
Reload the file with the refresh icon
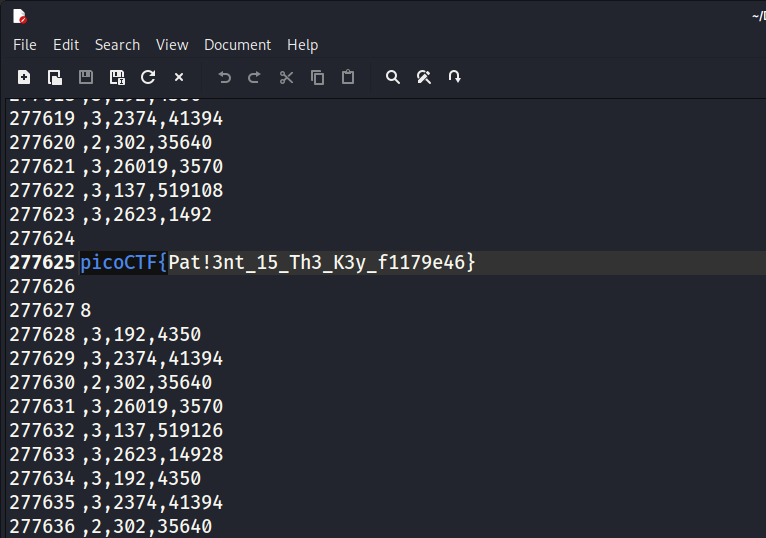(148, 77)
